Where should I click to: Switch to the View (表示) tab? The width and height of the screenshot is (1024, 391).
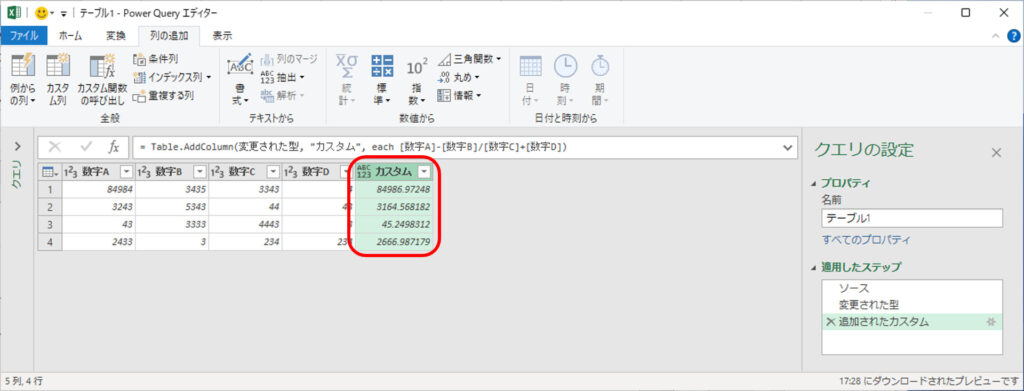(x=222, y=36)
